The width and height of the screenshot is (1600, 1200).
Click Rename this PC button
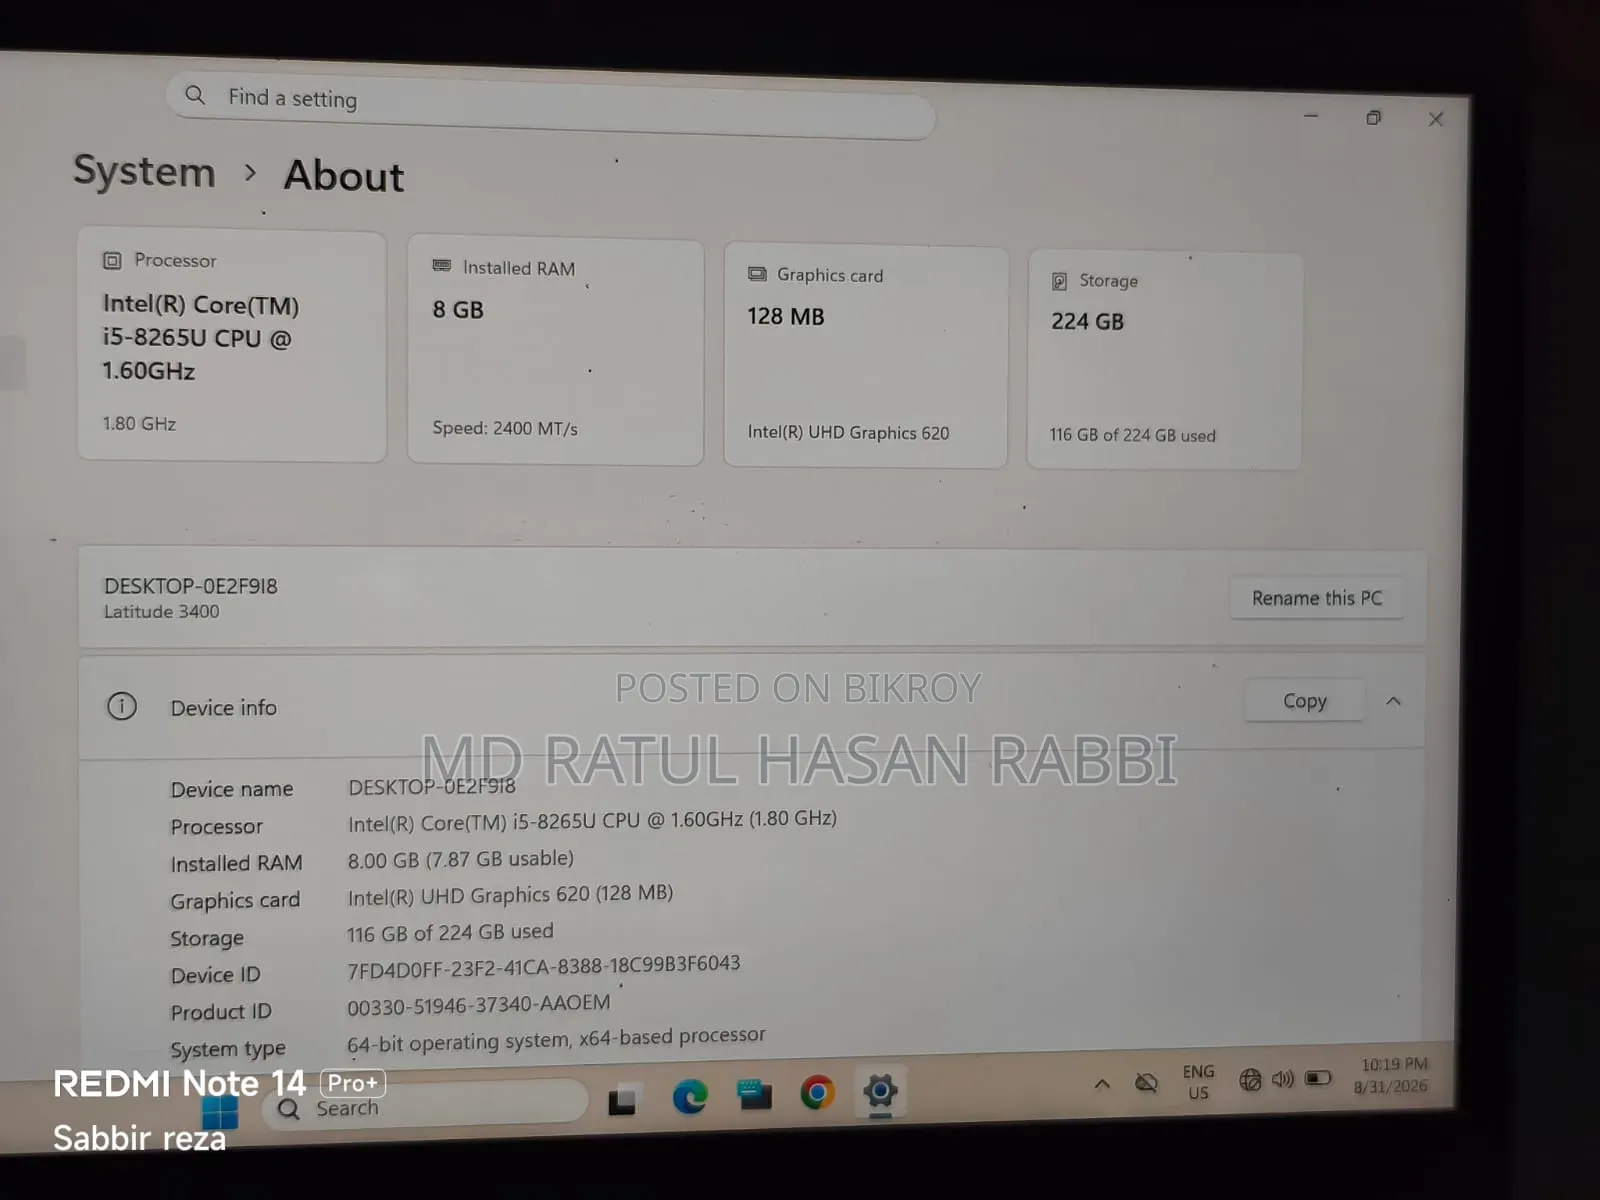coord(1316,598)
